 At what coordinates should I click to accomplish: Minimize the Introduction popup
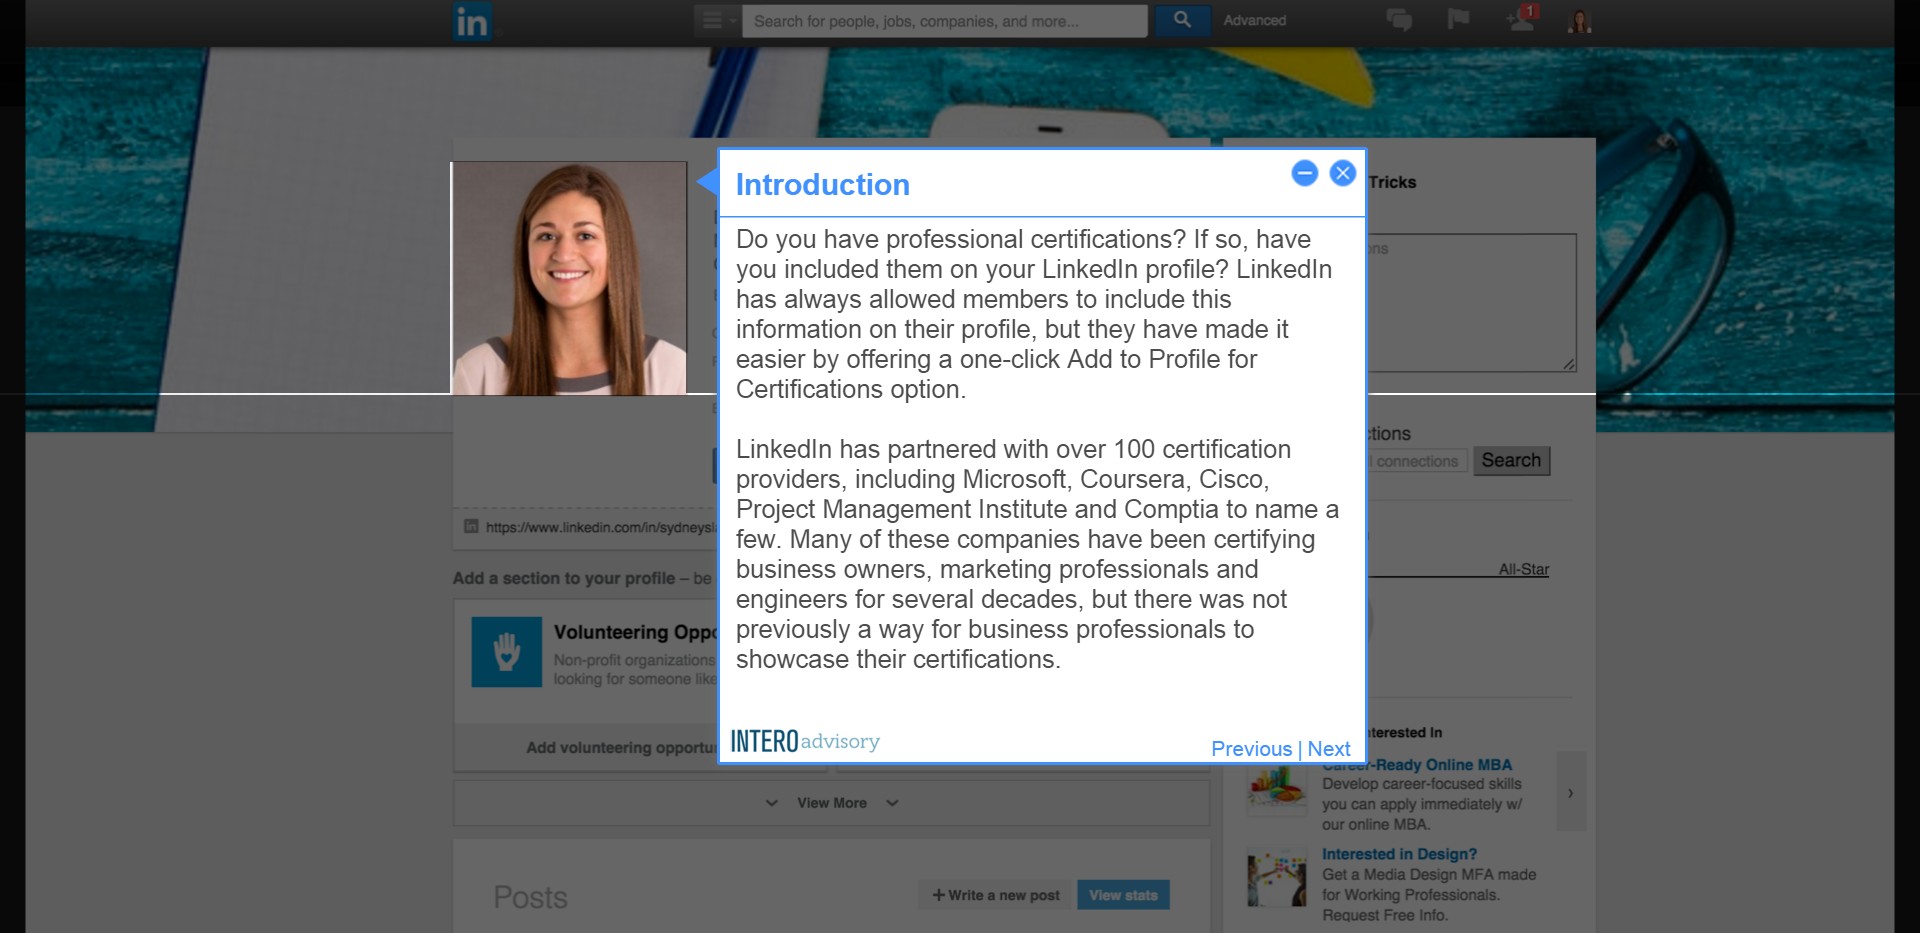click(x=1304, y=173)
